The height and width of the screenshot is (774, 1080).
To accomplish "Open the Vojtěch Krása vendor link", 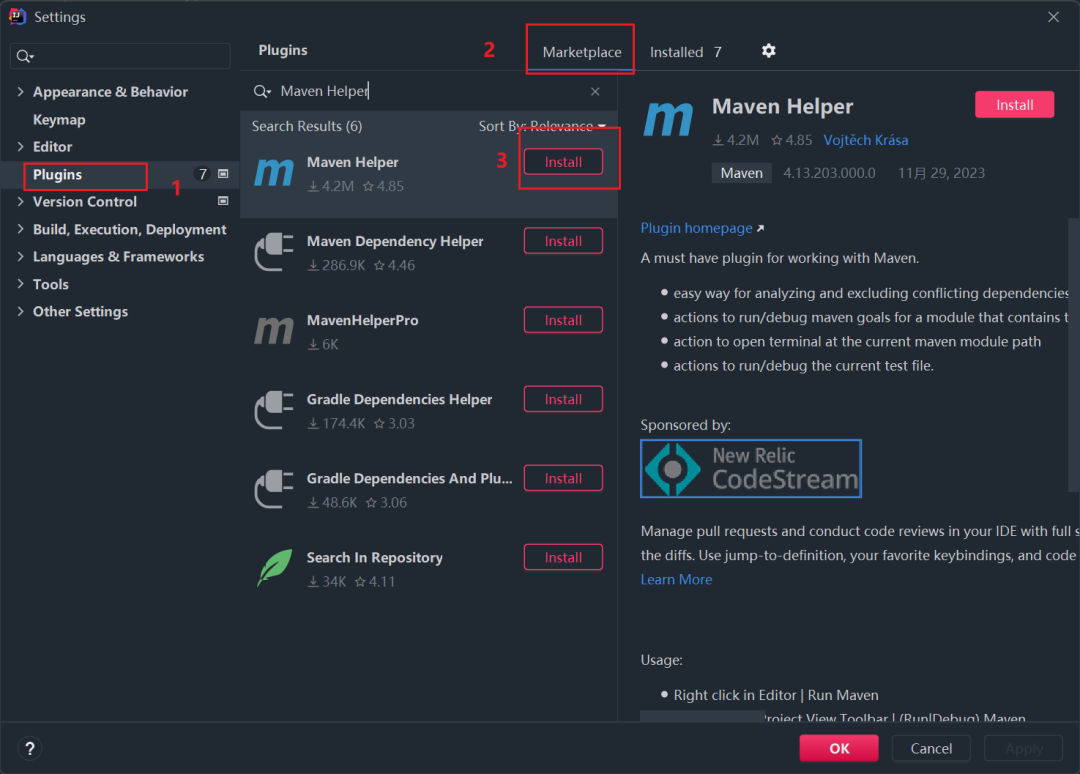I will (866, 140).
